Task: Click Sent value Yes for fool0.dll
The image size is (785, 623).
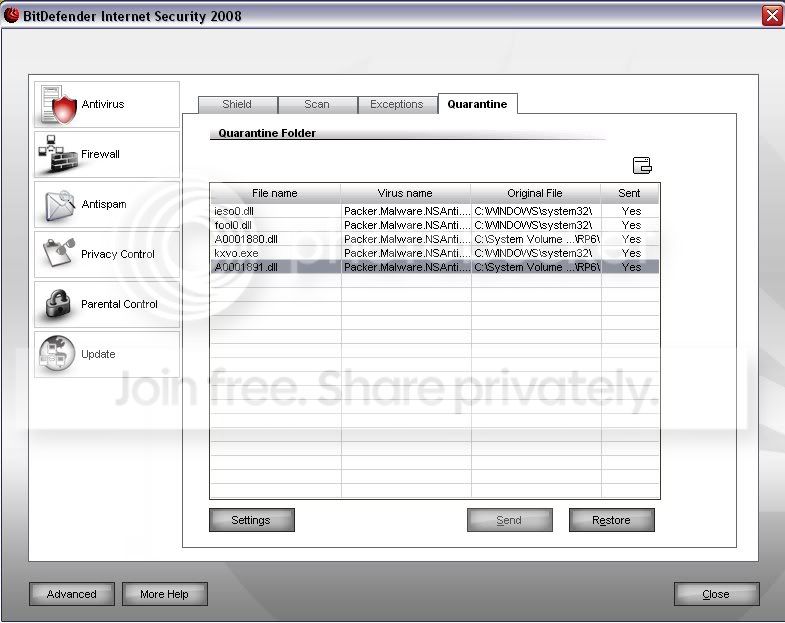Action: [x=631, y=225]
